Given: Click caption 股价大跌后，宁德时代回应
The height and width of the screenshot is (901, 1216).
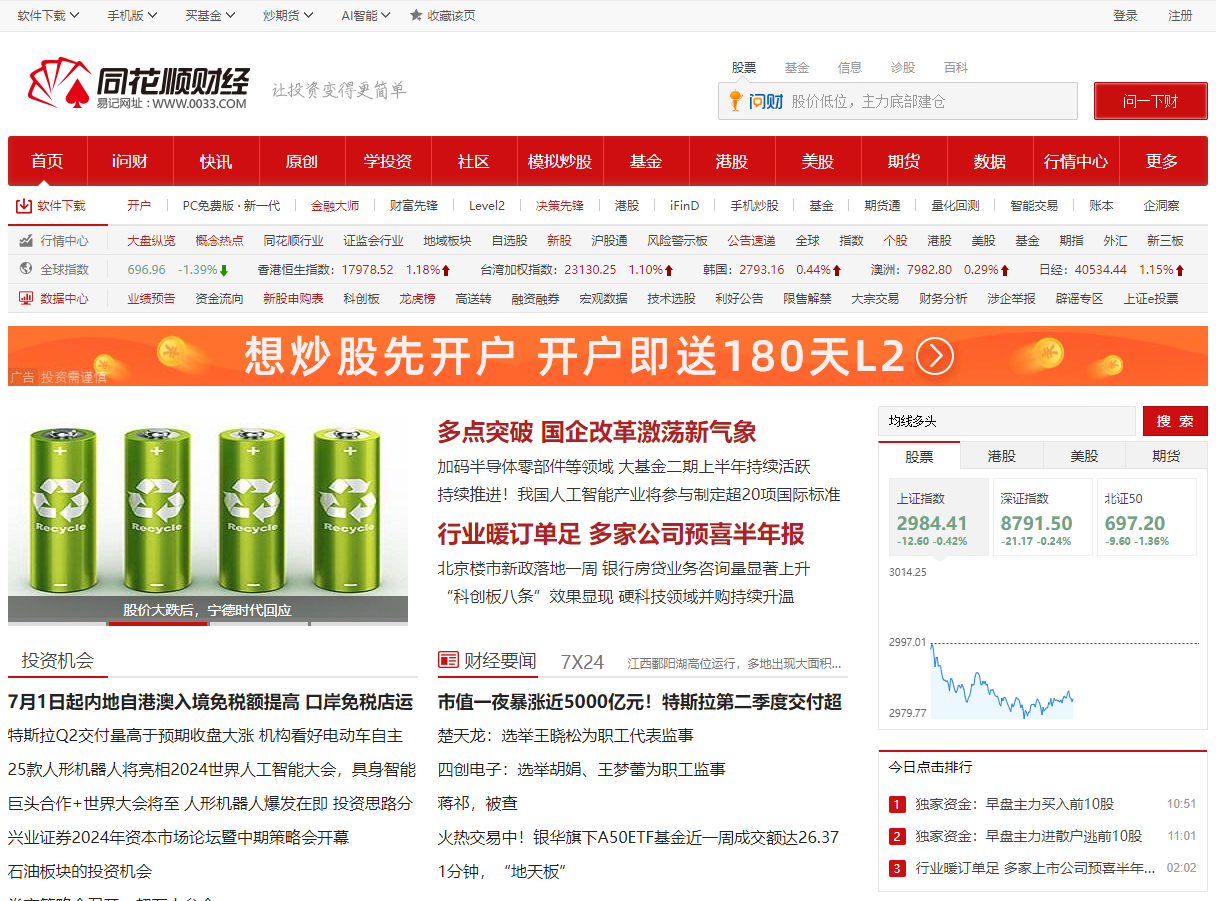Looking at the screenshot, I should coord(207,610).
